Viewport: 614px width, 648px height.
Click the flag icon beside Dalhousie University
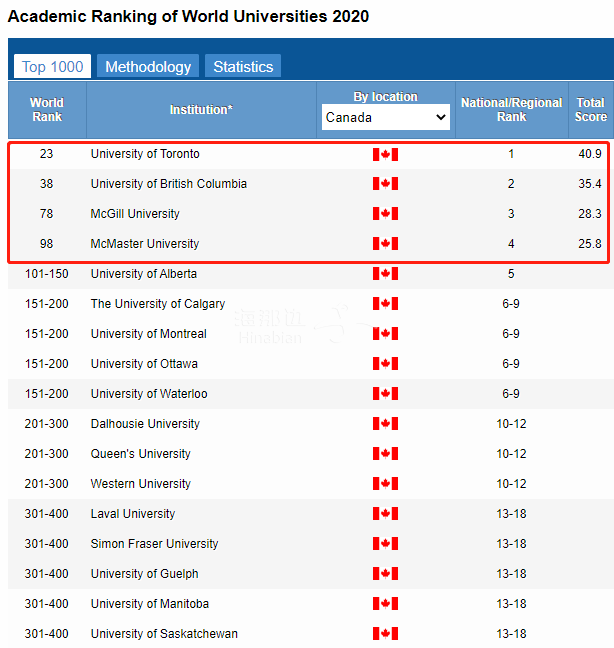385,424
